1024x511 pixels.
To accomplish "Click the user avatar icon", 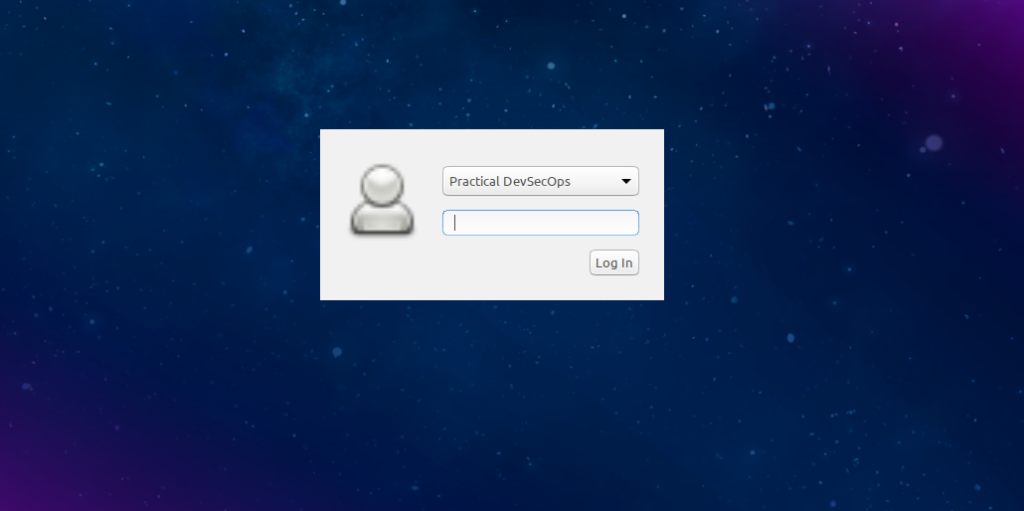I will 382,199.
